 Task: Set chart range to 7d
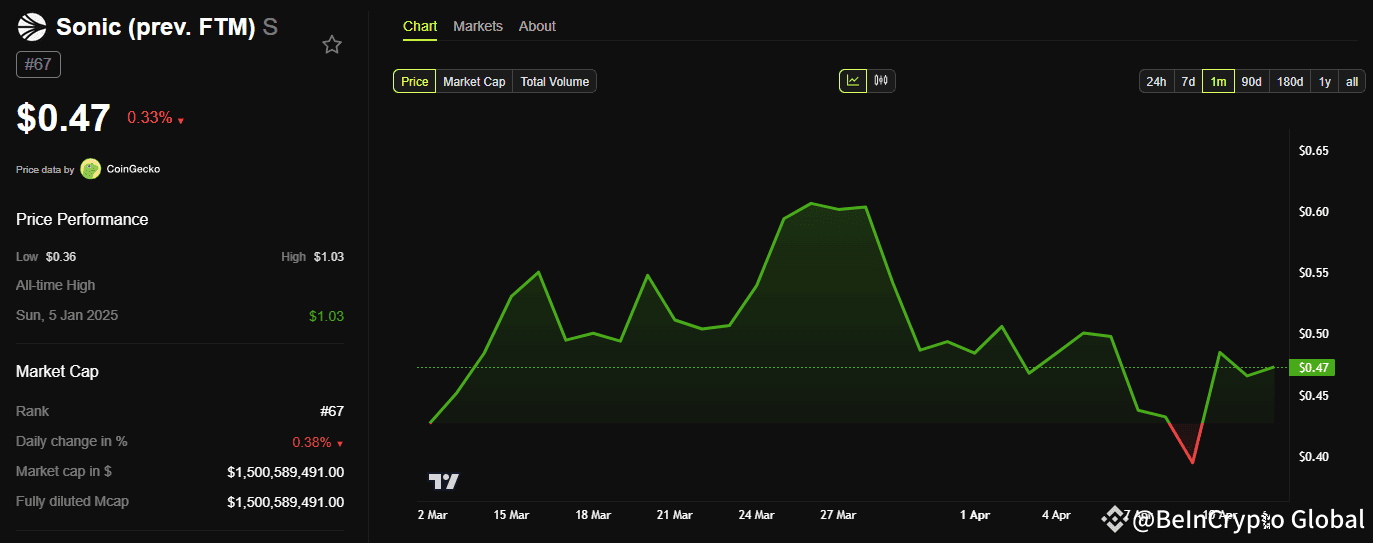tap(1188, 81)
